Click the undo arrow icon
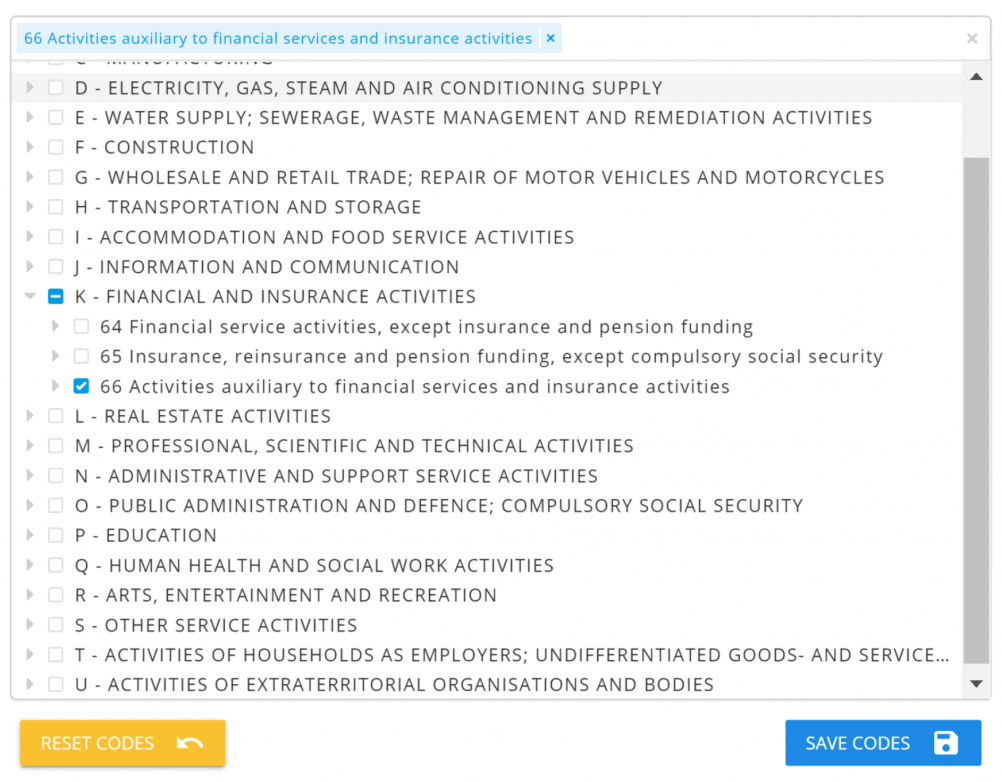 tap(189, 743)
